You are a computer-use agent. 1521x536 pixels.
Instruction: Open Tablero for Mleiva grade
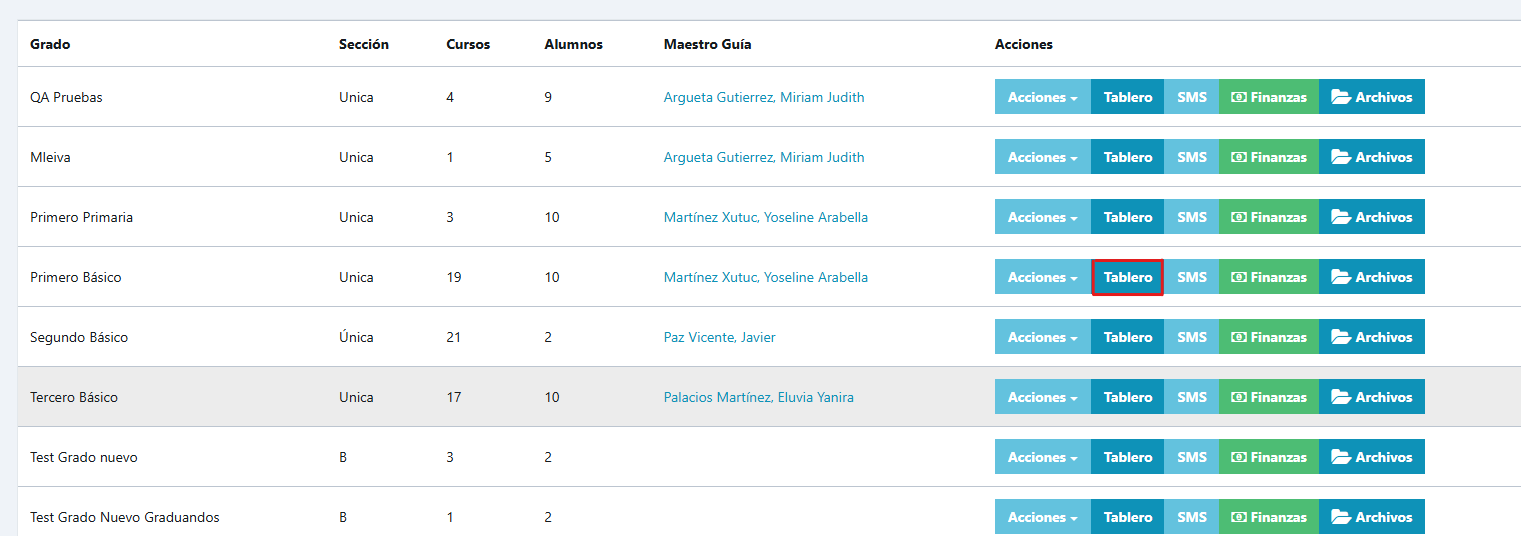(x=1128, y=157)
